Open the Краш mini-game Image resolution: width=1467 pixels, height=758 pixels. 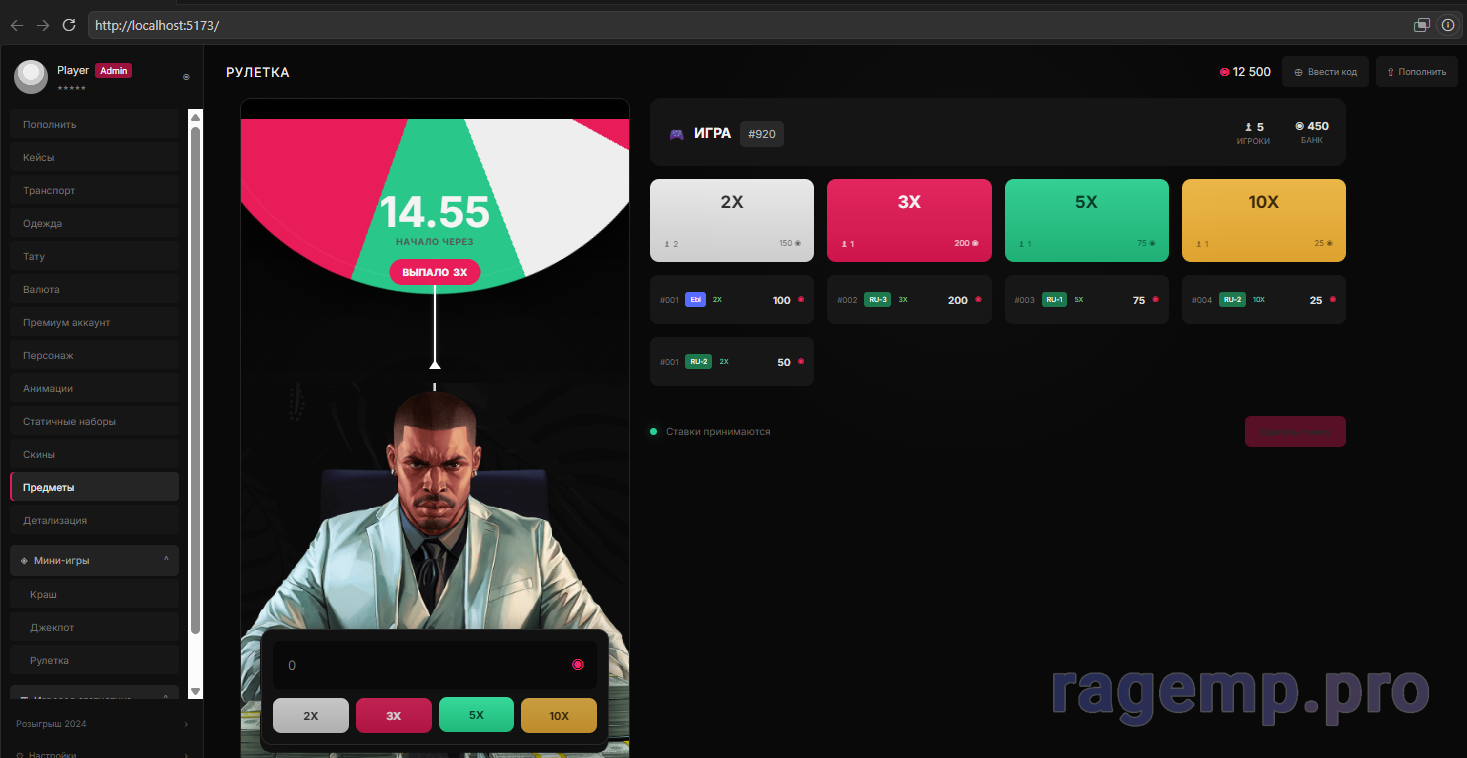click(x=94, y=595)
